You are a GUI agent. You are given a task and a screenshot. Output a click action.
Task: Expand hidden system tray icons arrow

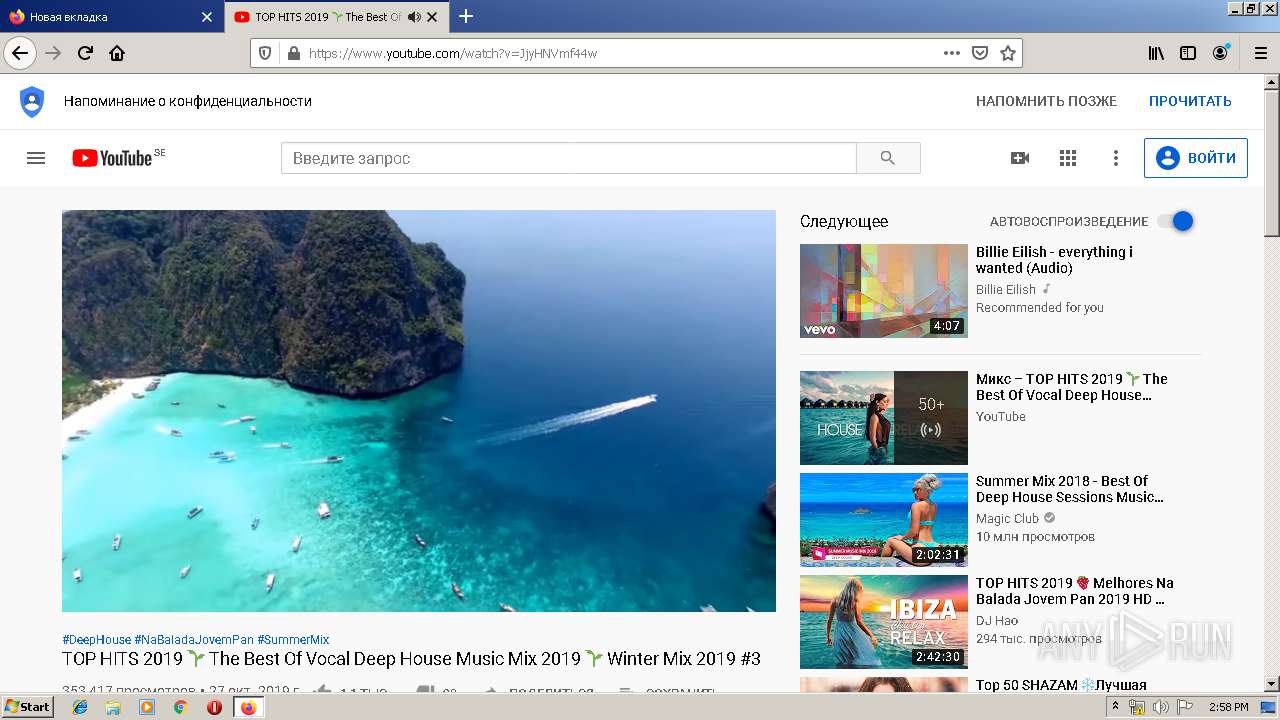[x=1116, y=707]
